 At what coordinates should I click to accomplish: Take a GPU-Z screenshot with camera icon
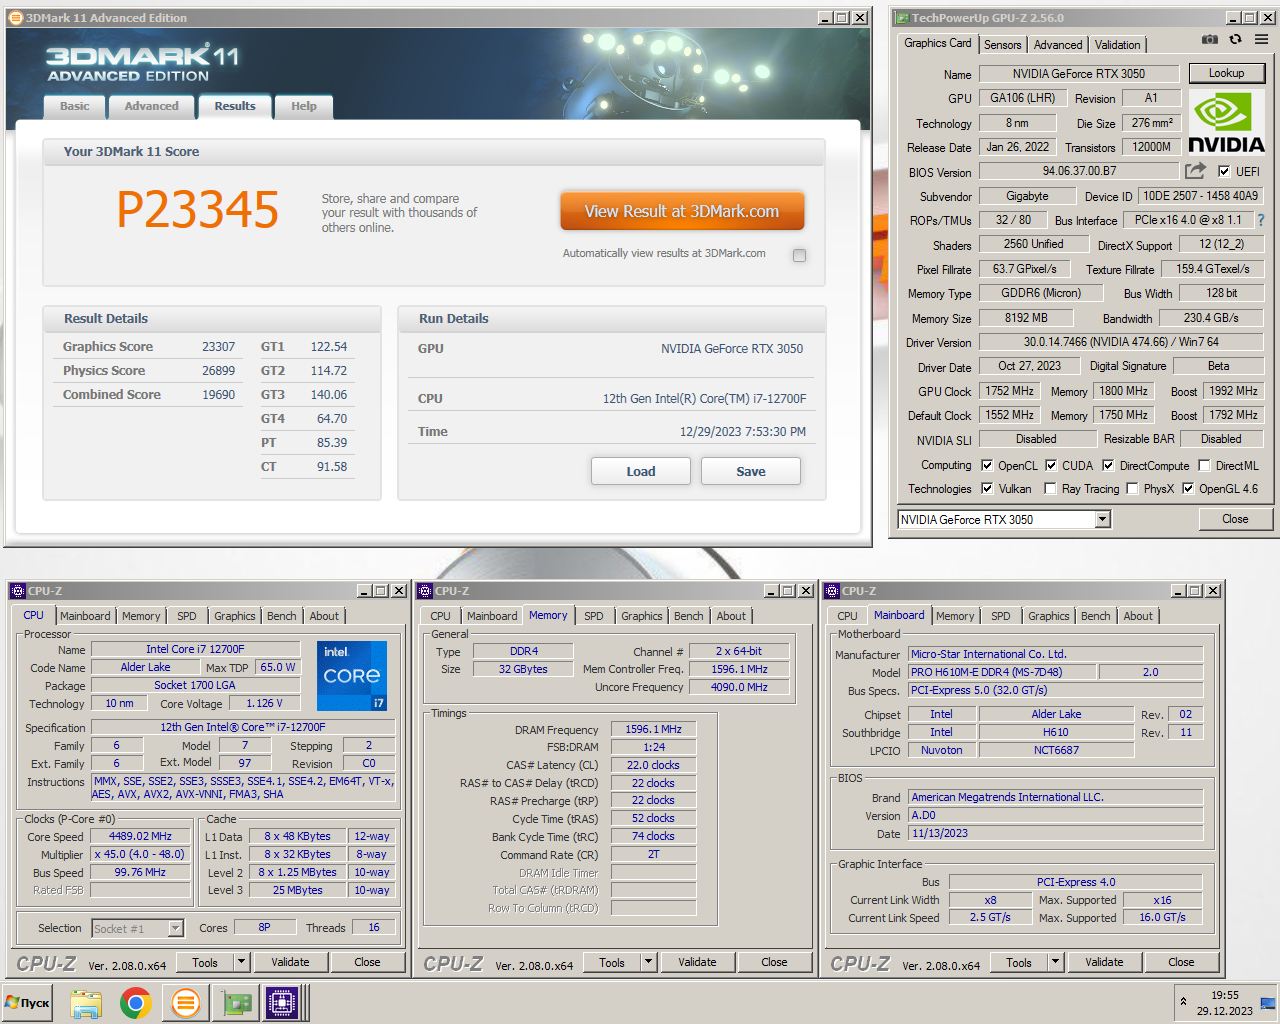point(1210,39)
